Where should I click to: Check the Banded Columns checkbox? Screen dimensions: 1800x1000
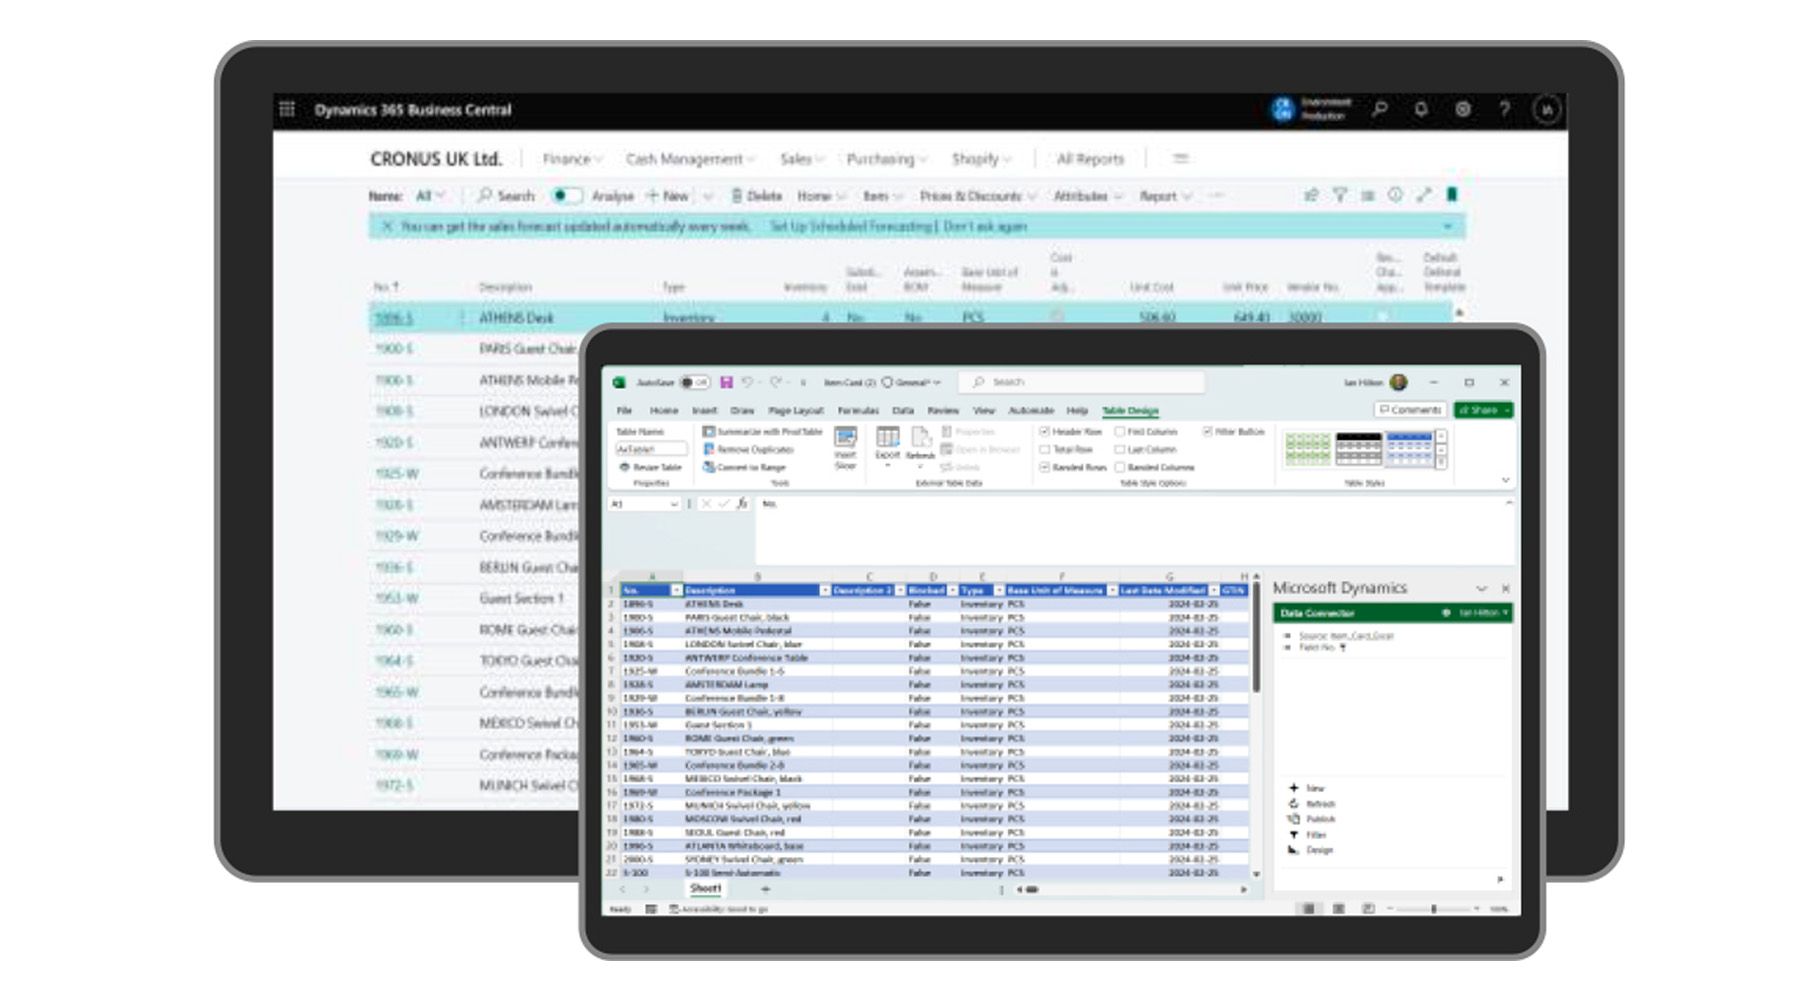click(x=1119, y=468)
